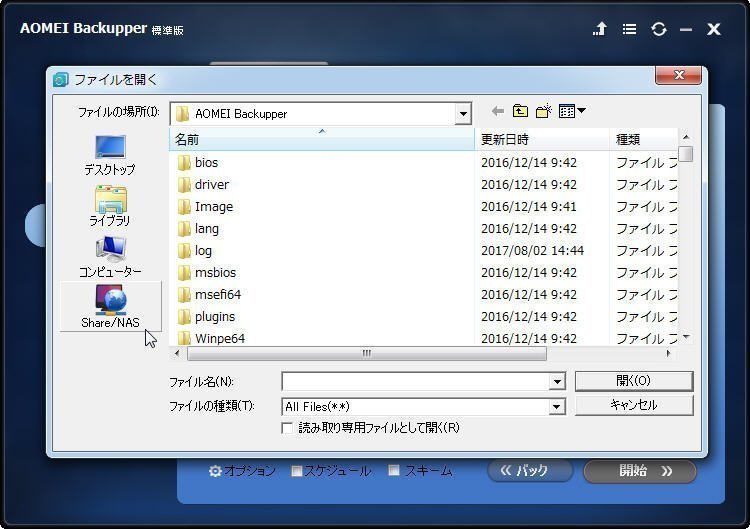Select Share/NAS in places sidebar
Screen dimensions: 750x529
(110, 307)
